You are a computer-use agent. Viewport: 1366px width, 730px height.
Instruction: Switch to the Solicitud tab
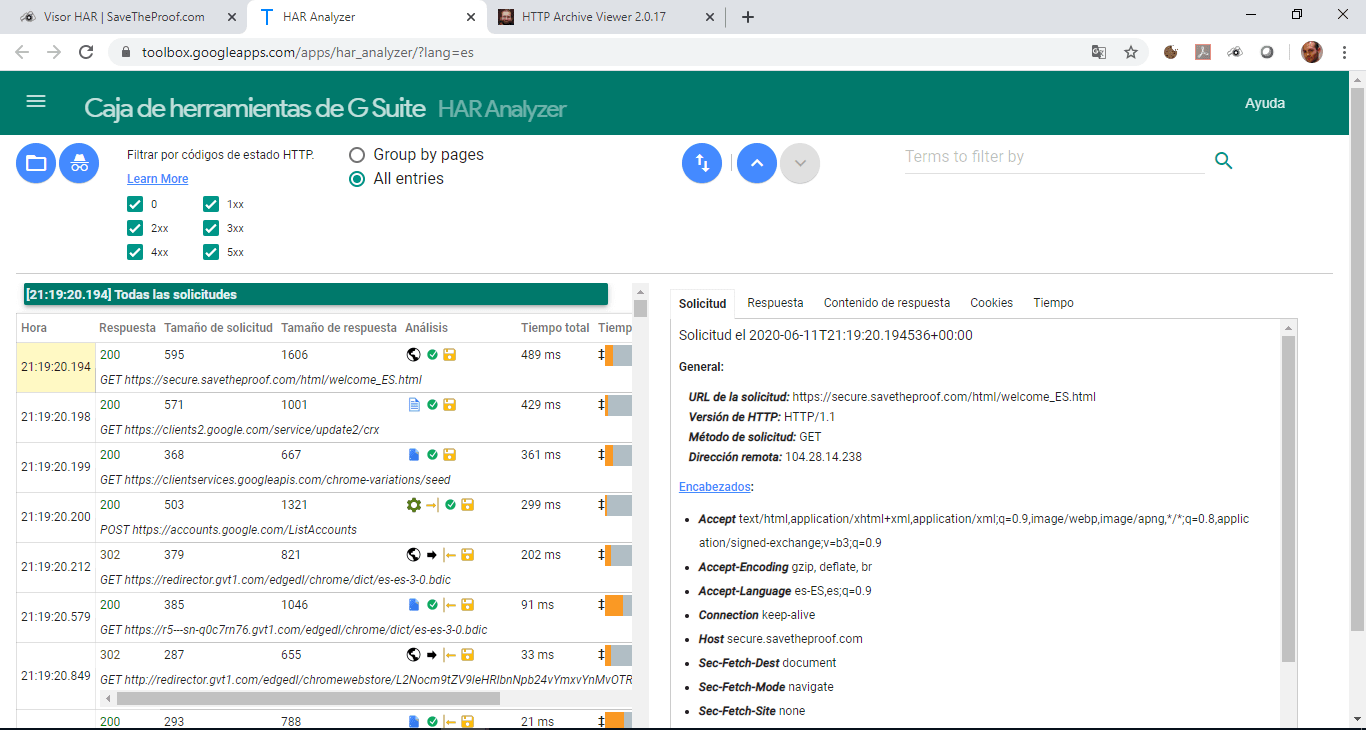point(702,303)
